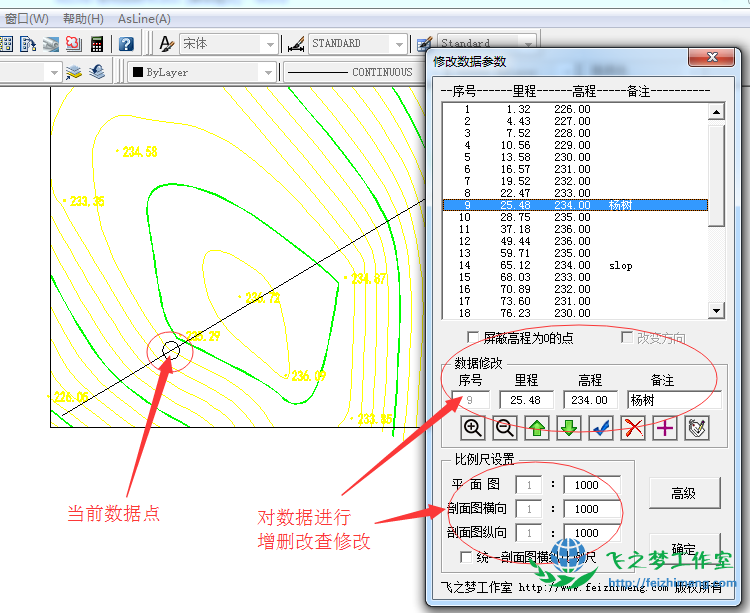The image size is (750, 613).
Task: Select list row 4 with 10.56 229.00
Action: 575,145
